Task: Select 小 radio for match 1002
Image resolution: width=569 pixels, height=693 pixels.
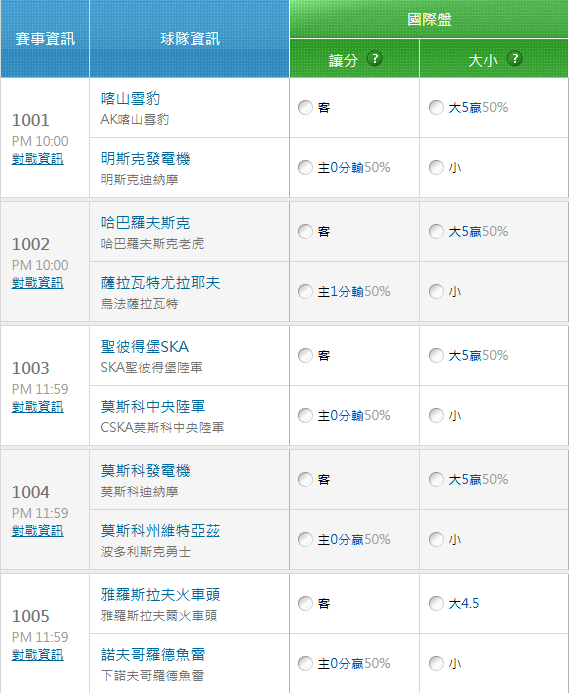Action: [436, 292]
